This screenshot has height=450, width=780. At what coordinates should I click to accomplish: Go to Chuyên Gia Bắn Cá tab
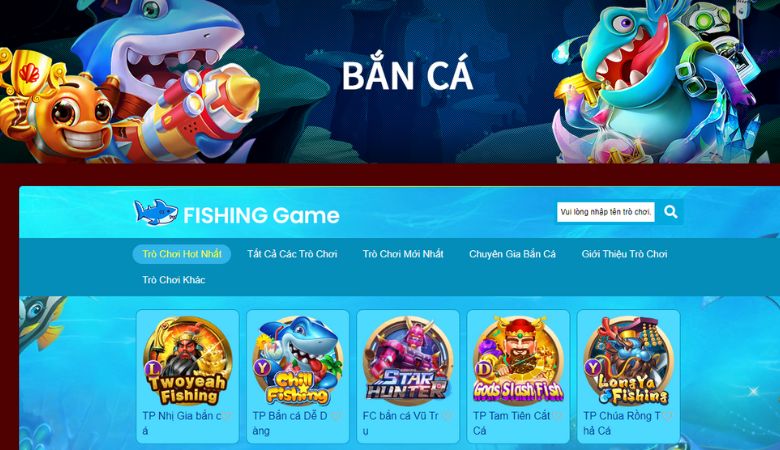(x=512, y=254)
